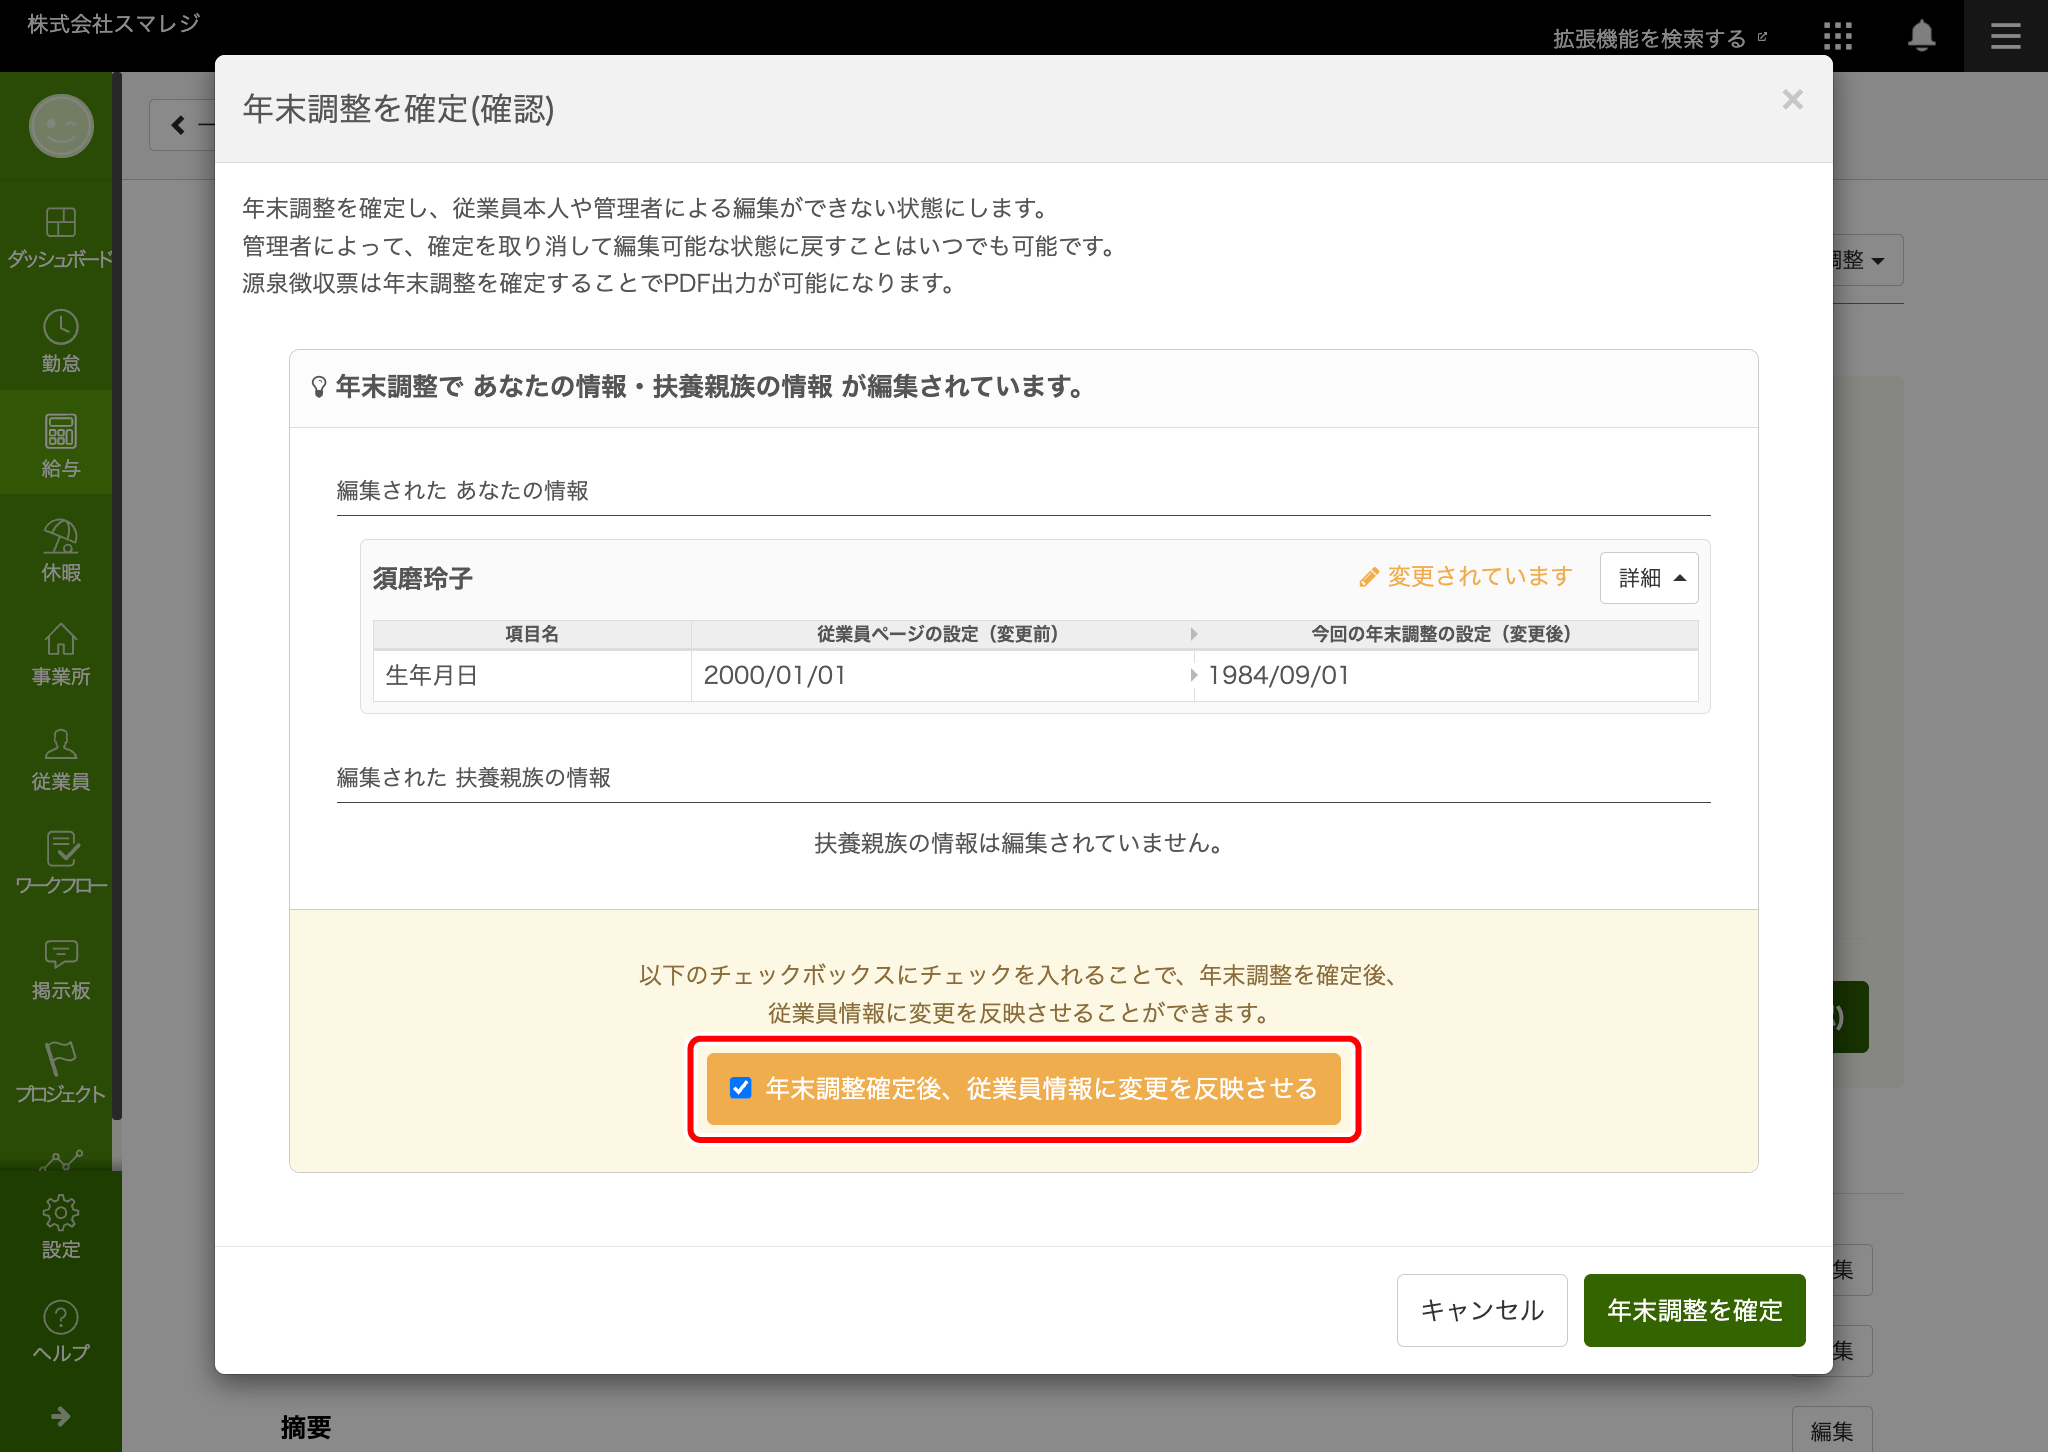Close the confirmation dialog with X
This screenshot has height=1452, width=2048.
pyautogui.click(x=1792, y=99)
